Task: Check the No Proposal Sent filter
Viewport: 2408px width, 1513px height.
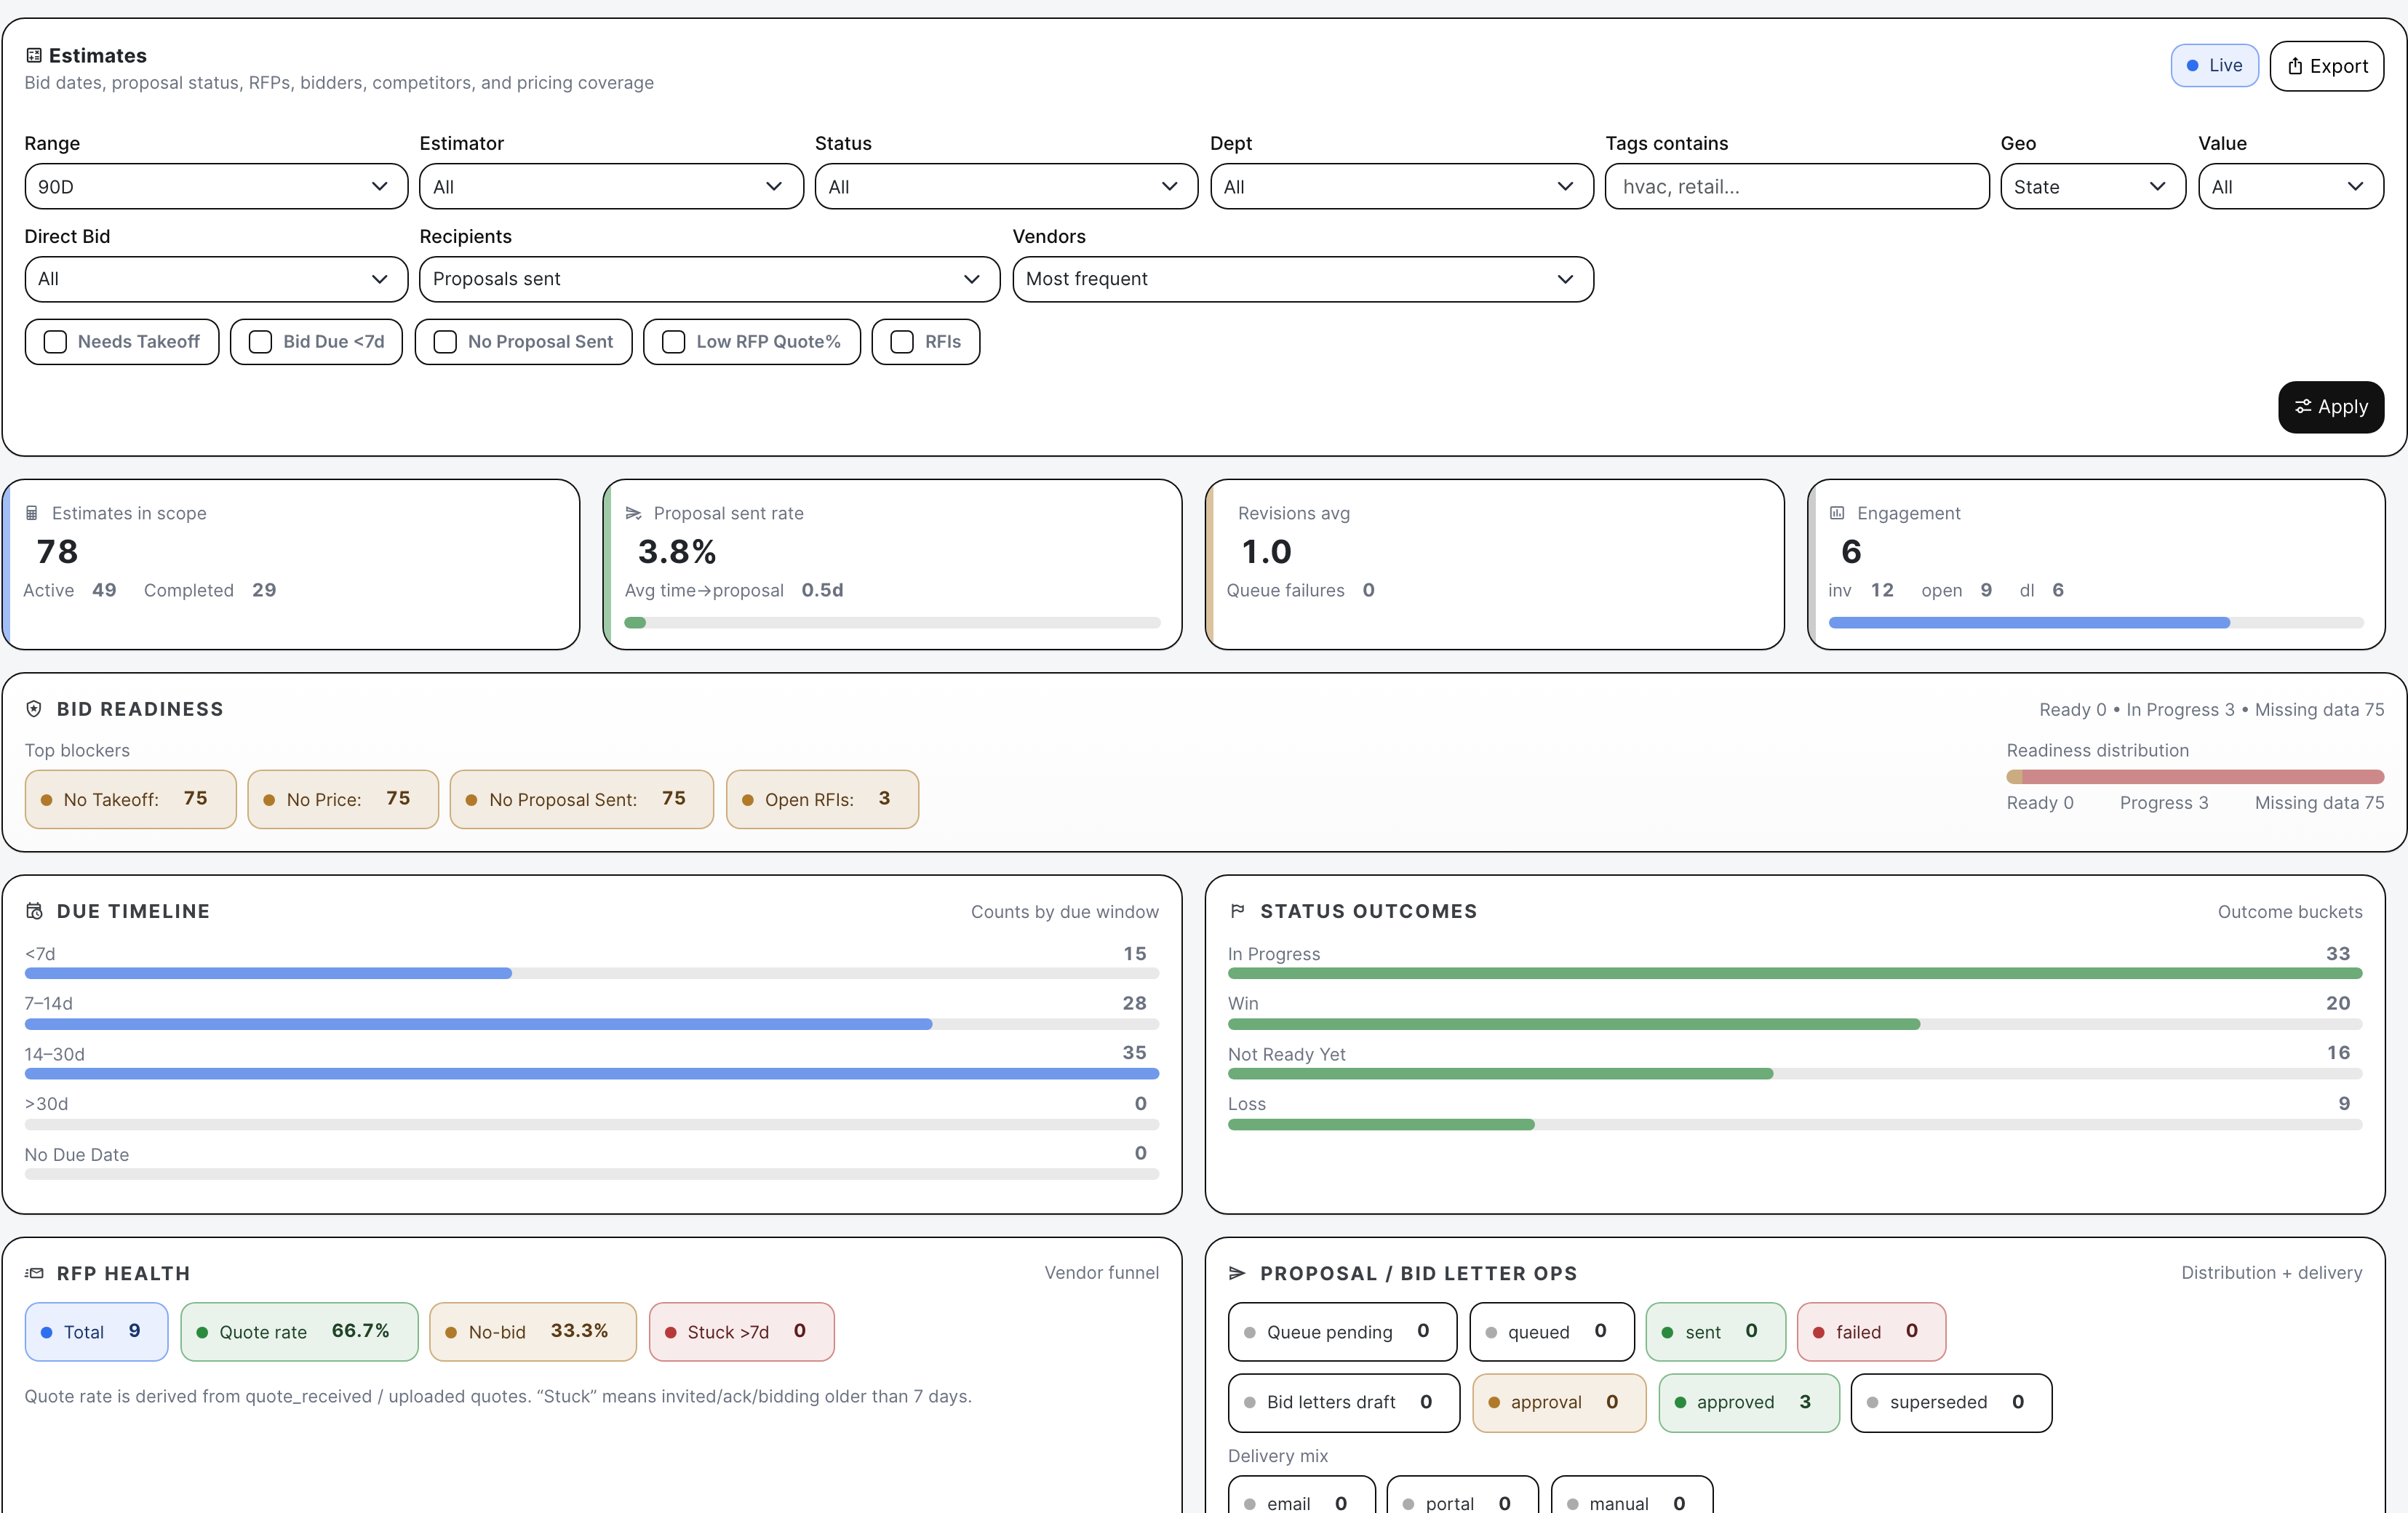Action: [x=446, y=342]
